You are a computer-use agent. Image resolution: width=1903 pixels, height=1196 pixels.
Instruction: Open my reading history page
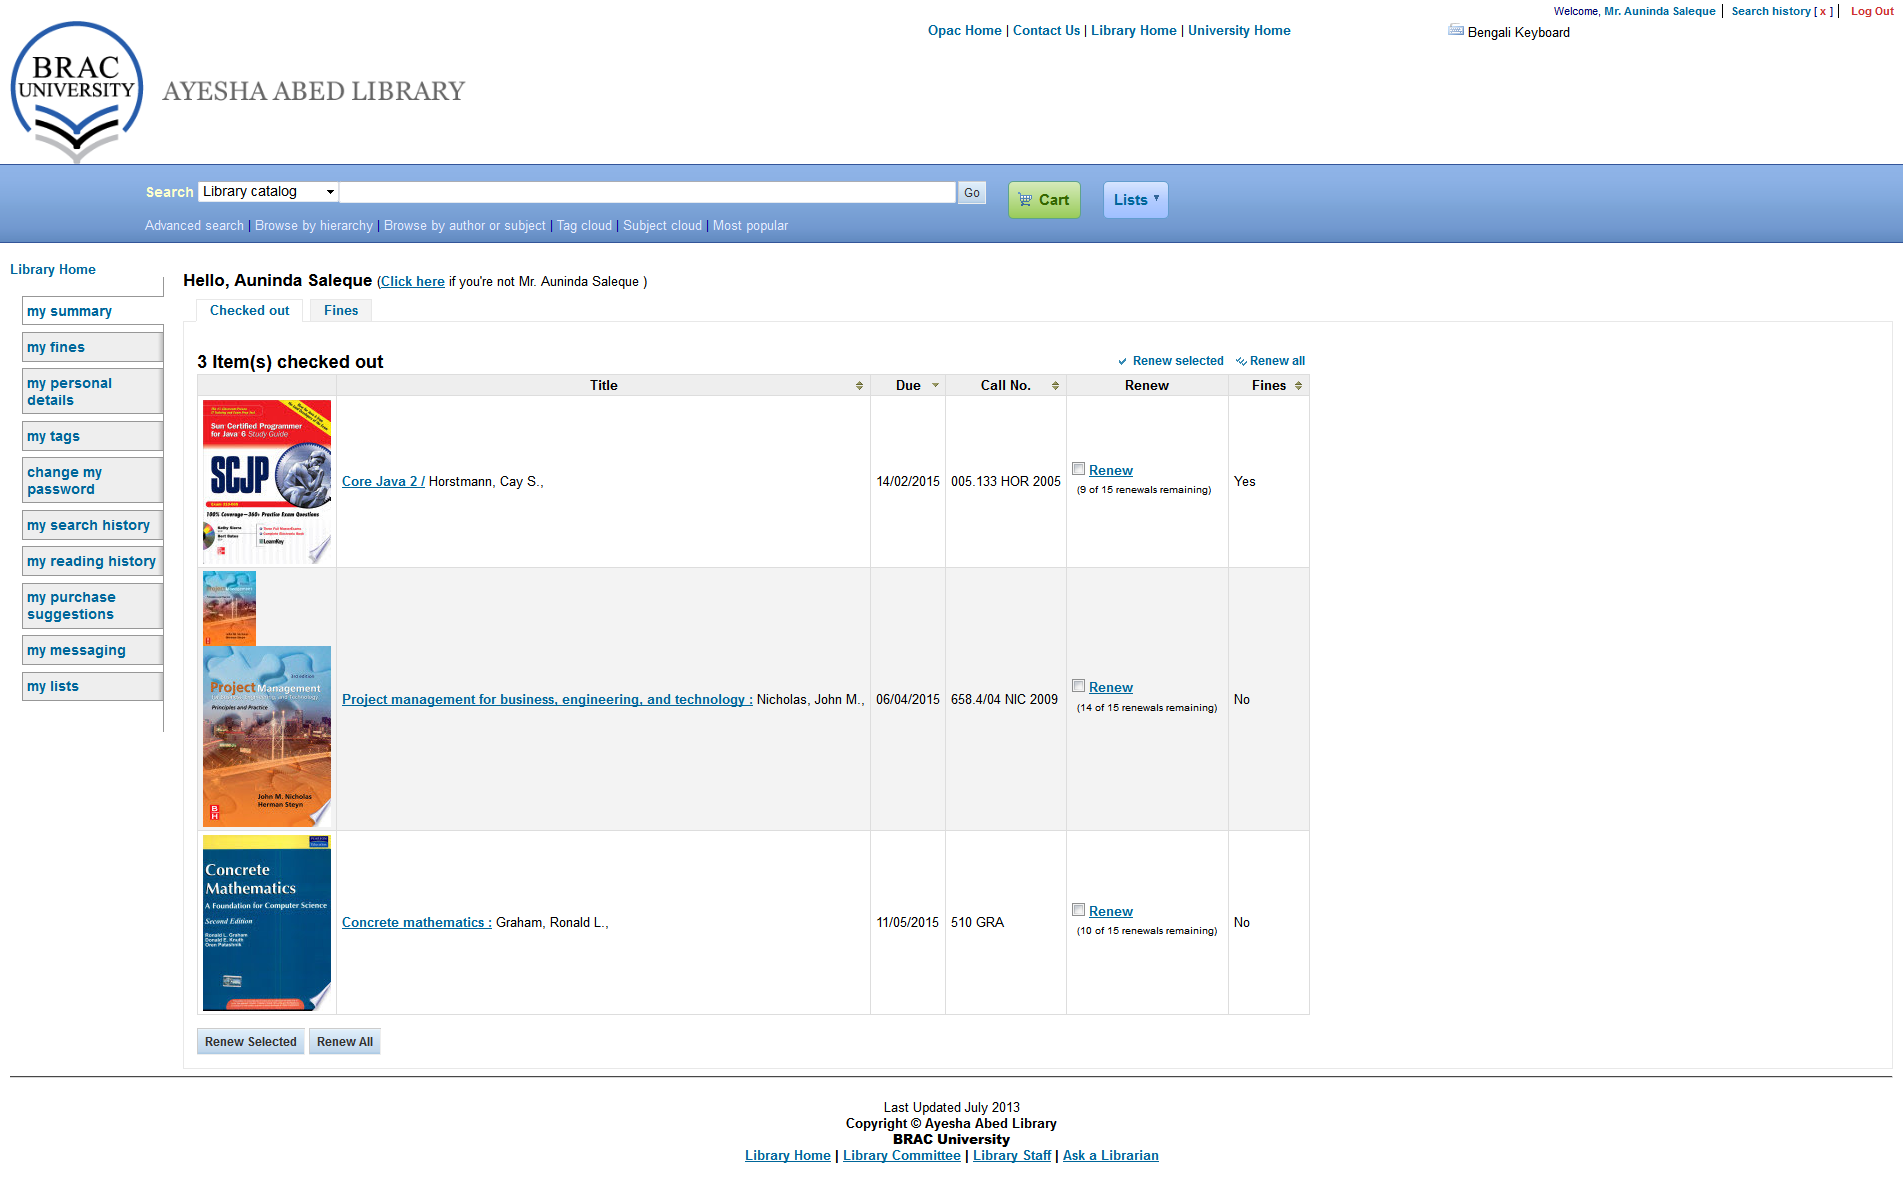tap(92, 561)
